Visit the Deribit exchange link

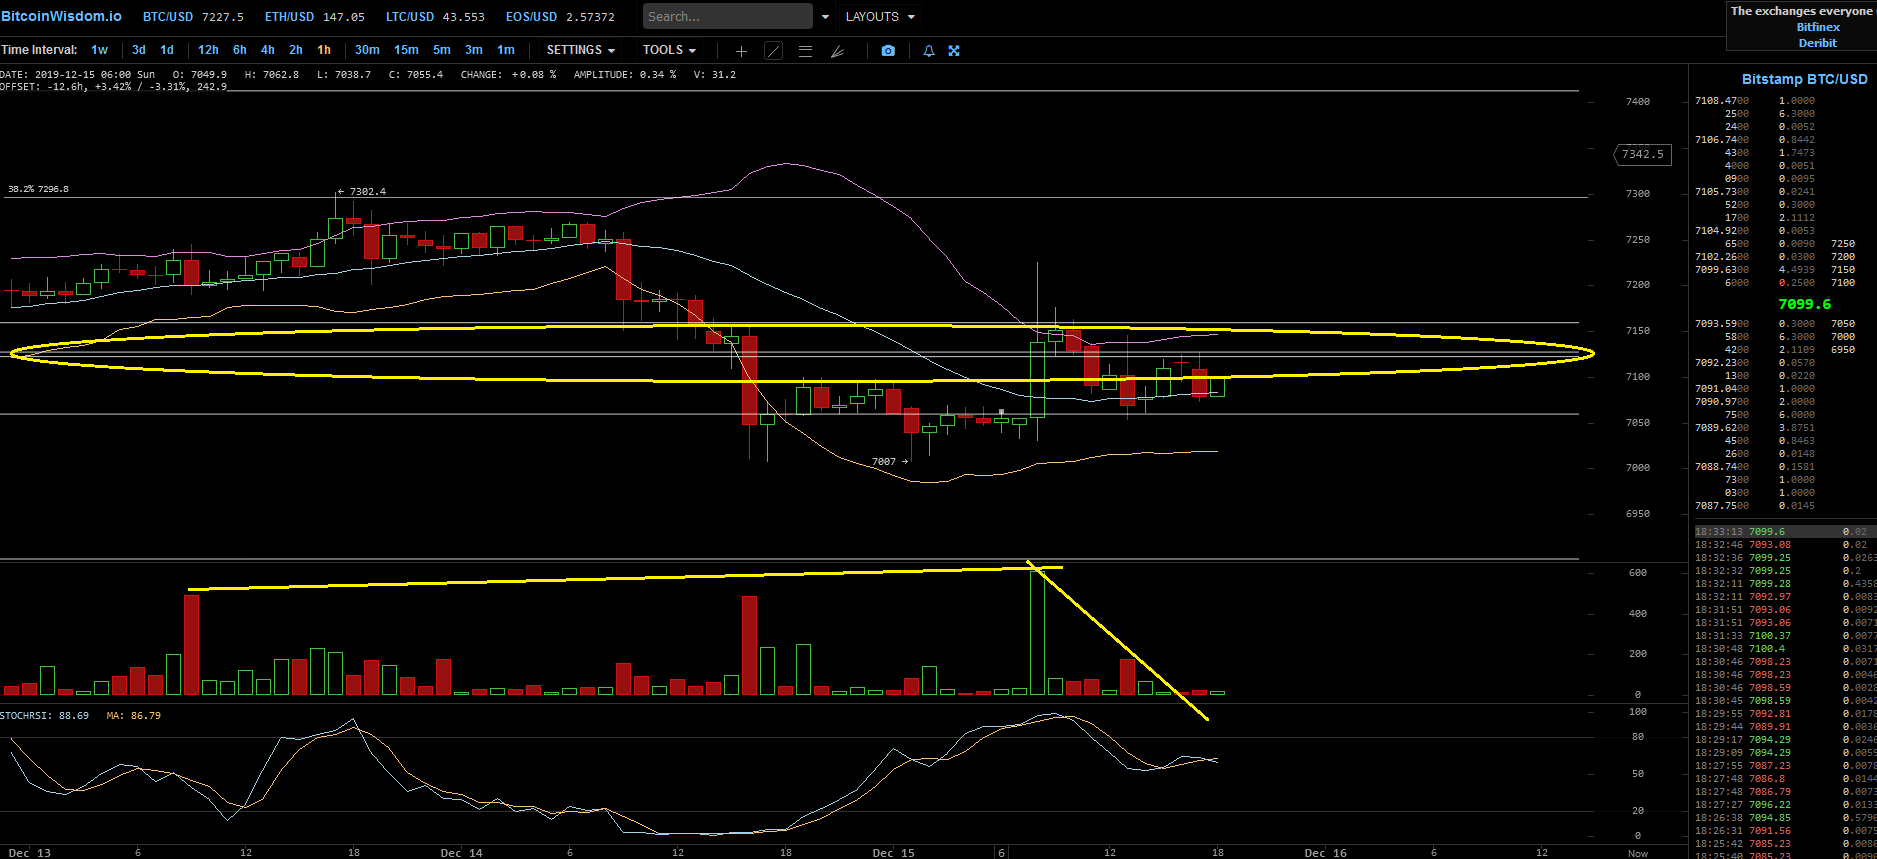click(x=1818, y=43)
